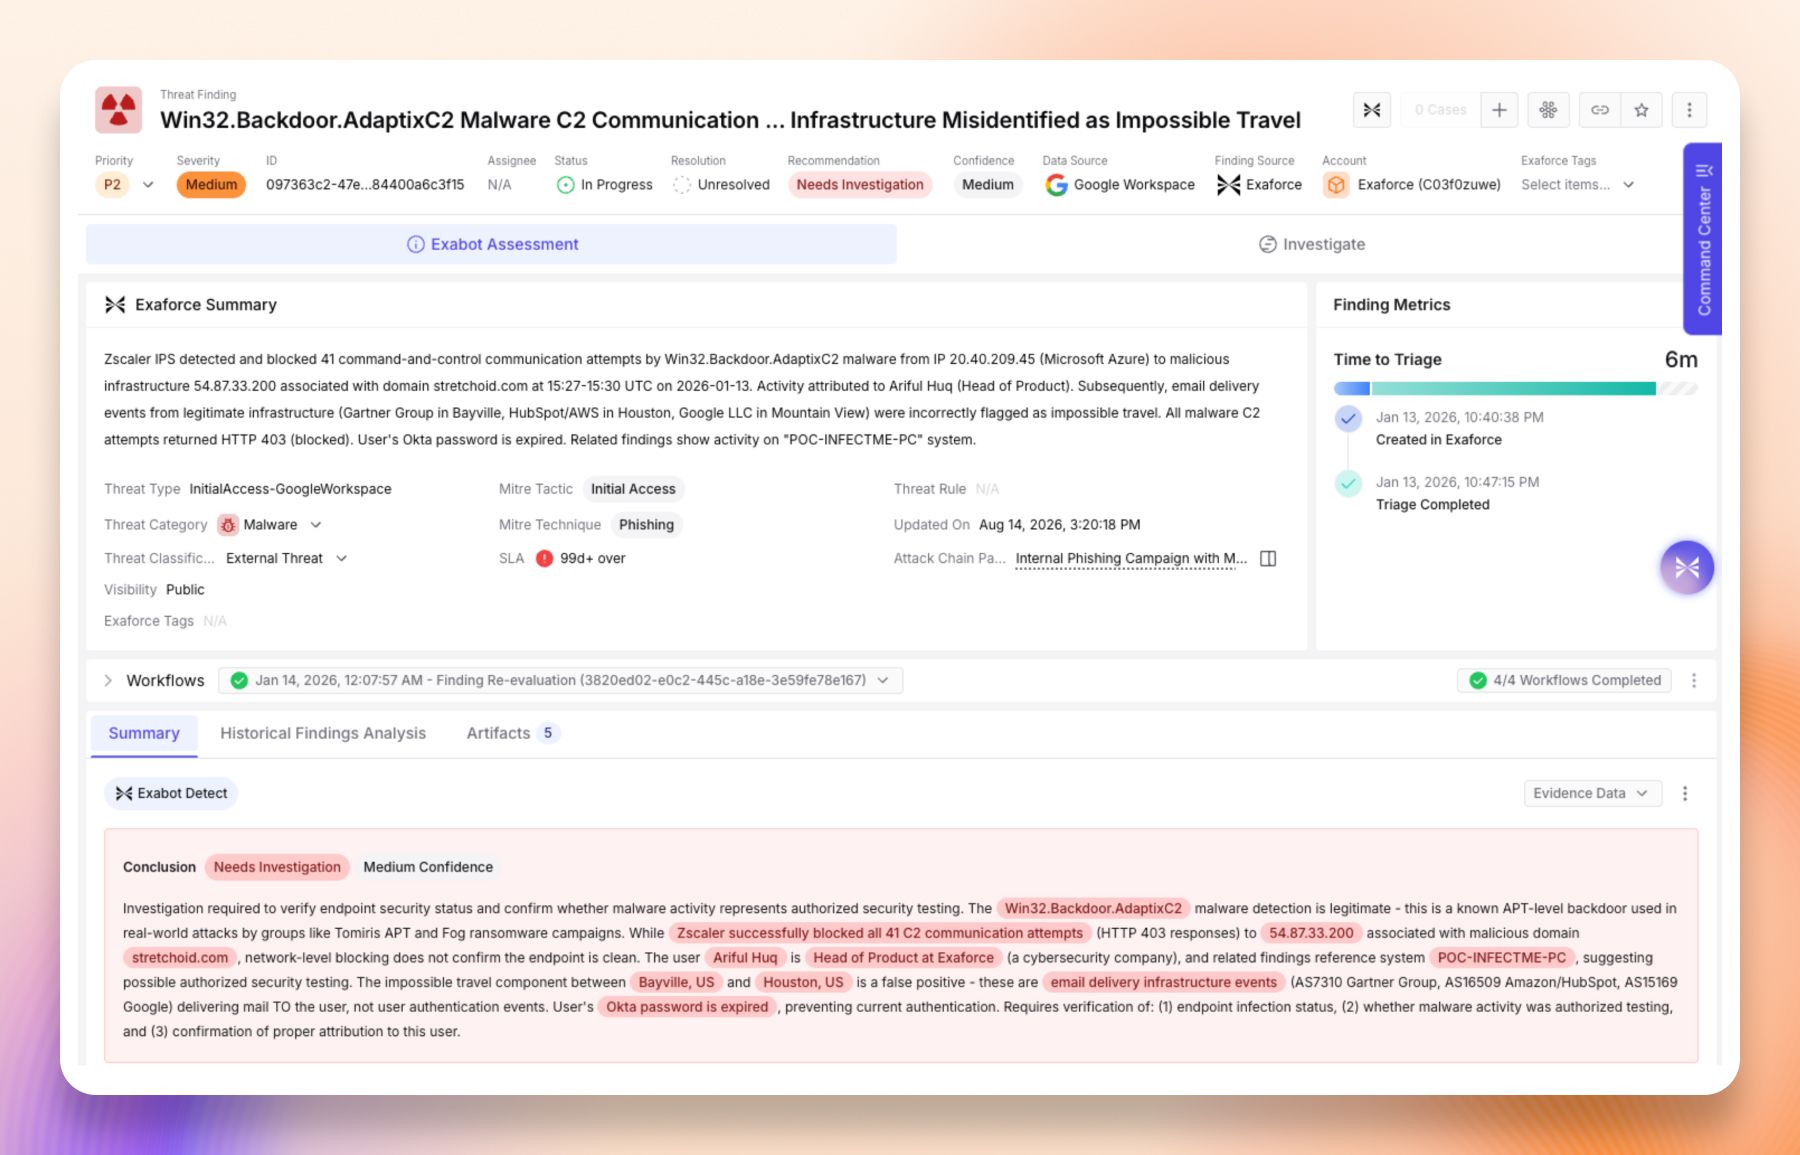This screenshot has height=1155, width=1800.
Task: Click the Malware bug icon in Threat Category
Action: click(228, 525)
